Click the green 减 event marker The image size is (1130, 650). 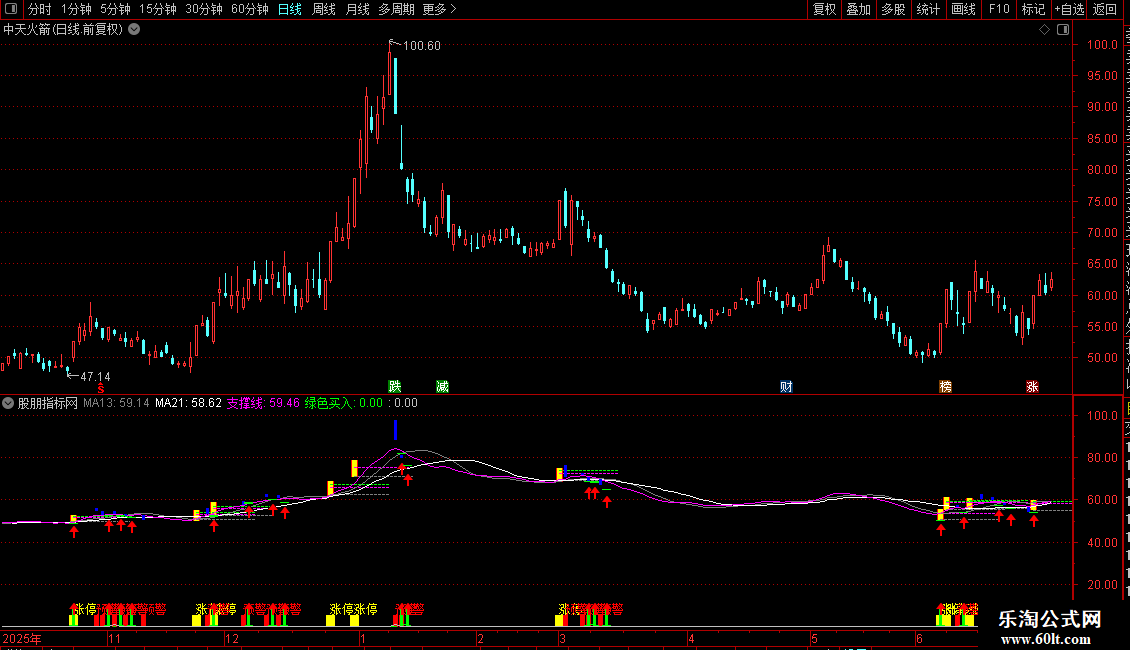442,387
